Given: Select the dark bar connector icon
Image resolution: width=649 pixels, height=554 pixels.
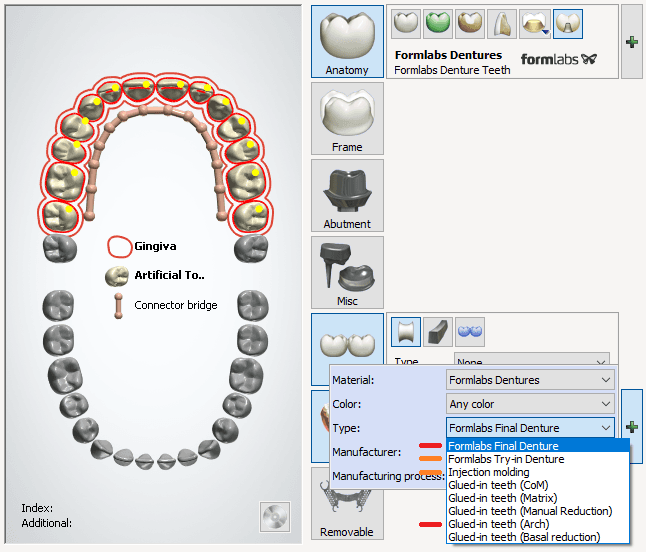Looking at the screenshot, I should coord(437,331).
